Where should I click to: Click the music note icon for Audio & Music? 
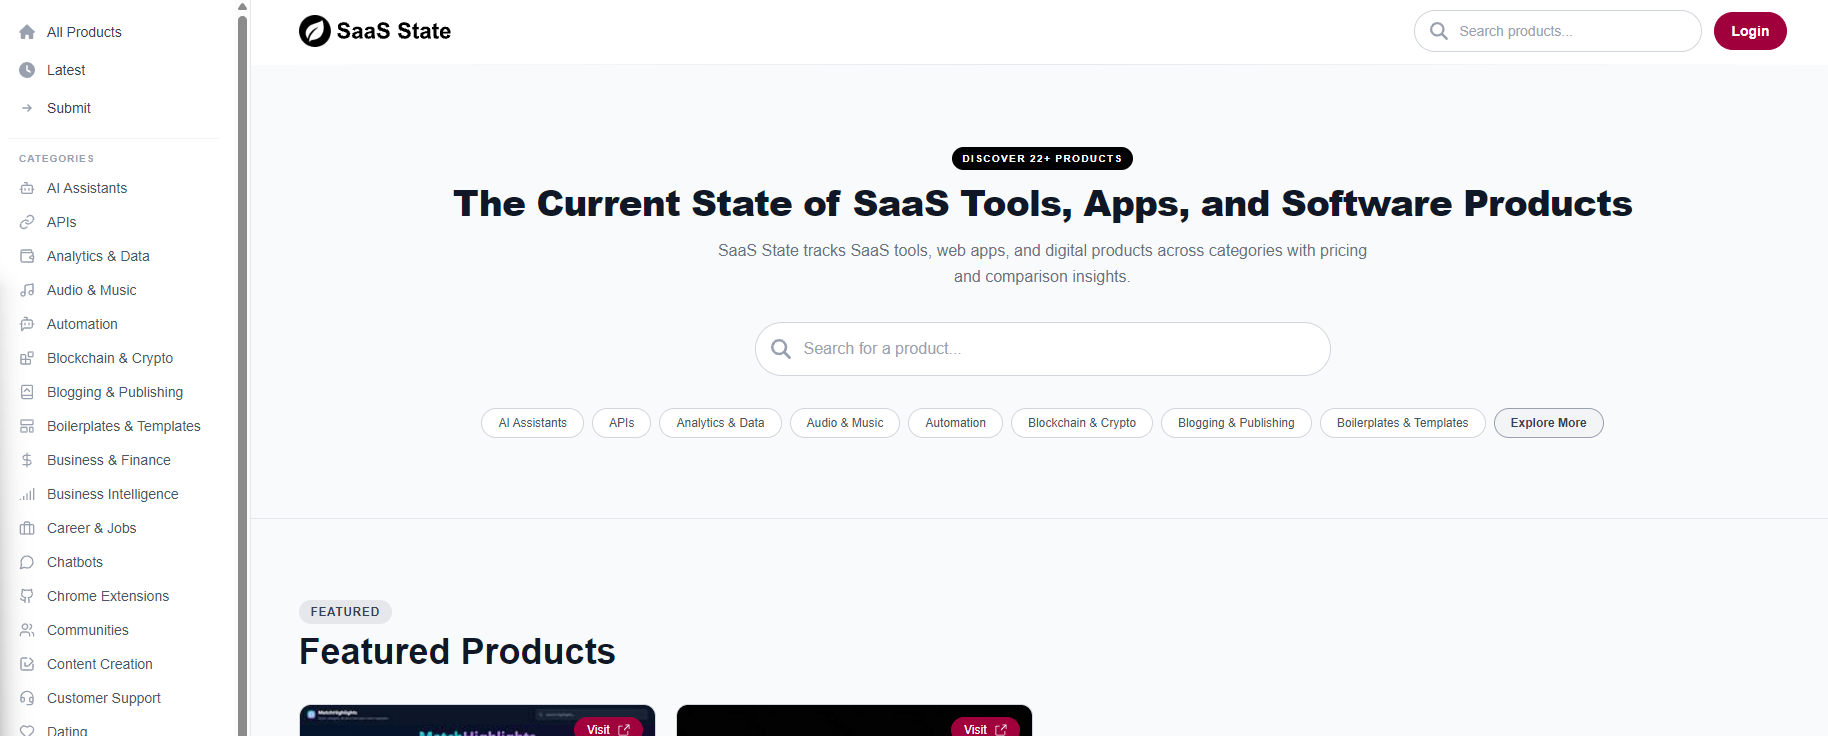coord(27,290)
